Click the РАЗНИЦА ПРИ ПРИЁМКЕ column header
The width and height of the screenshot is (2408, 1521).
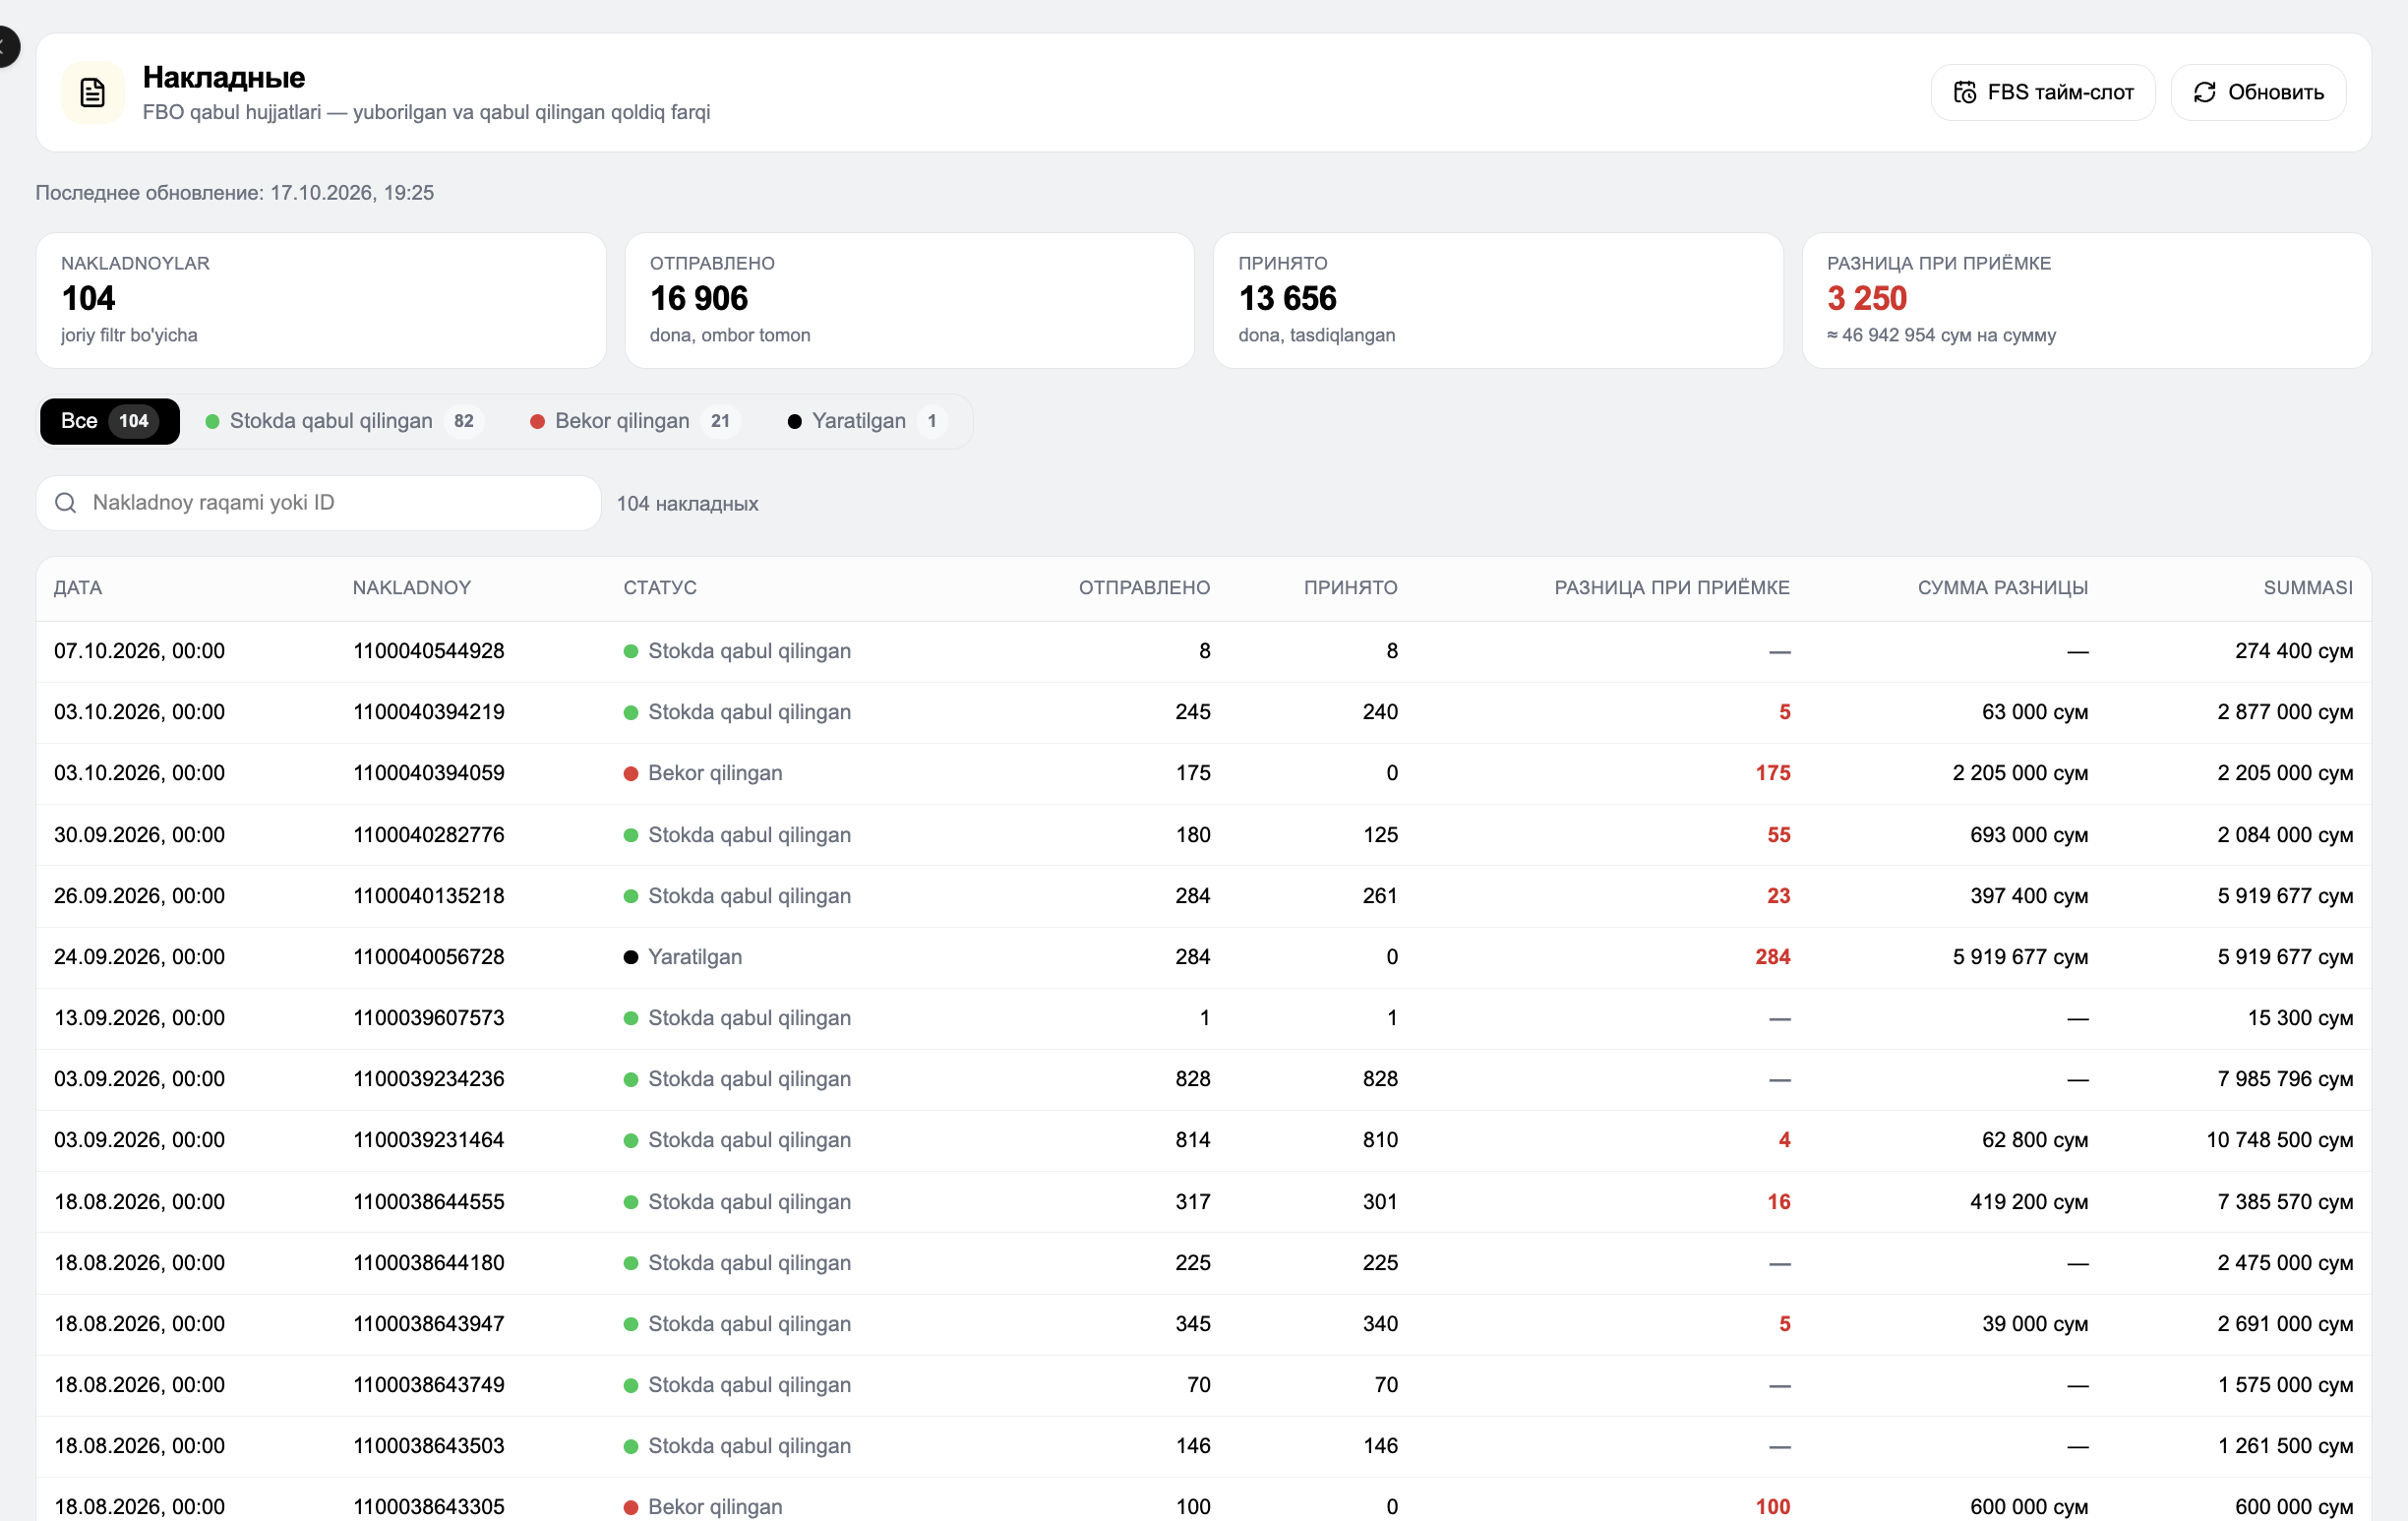pos(1672,588)
